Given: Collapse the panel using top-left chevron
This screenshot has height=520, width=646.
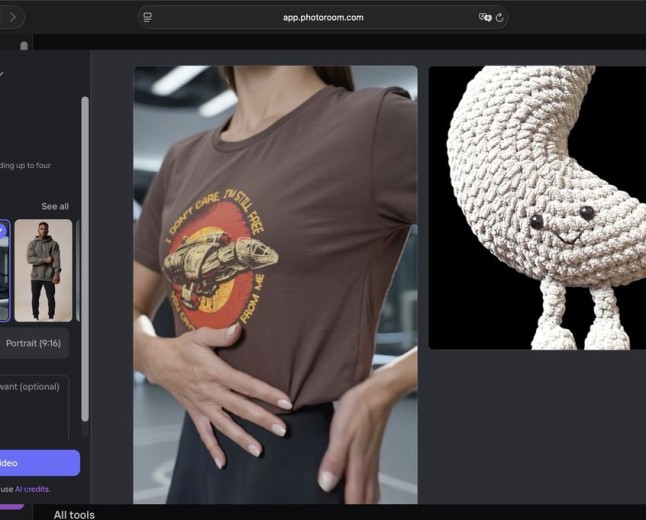Looking at the screenshot, I should pos(2,74).
